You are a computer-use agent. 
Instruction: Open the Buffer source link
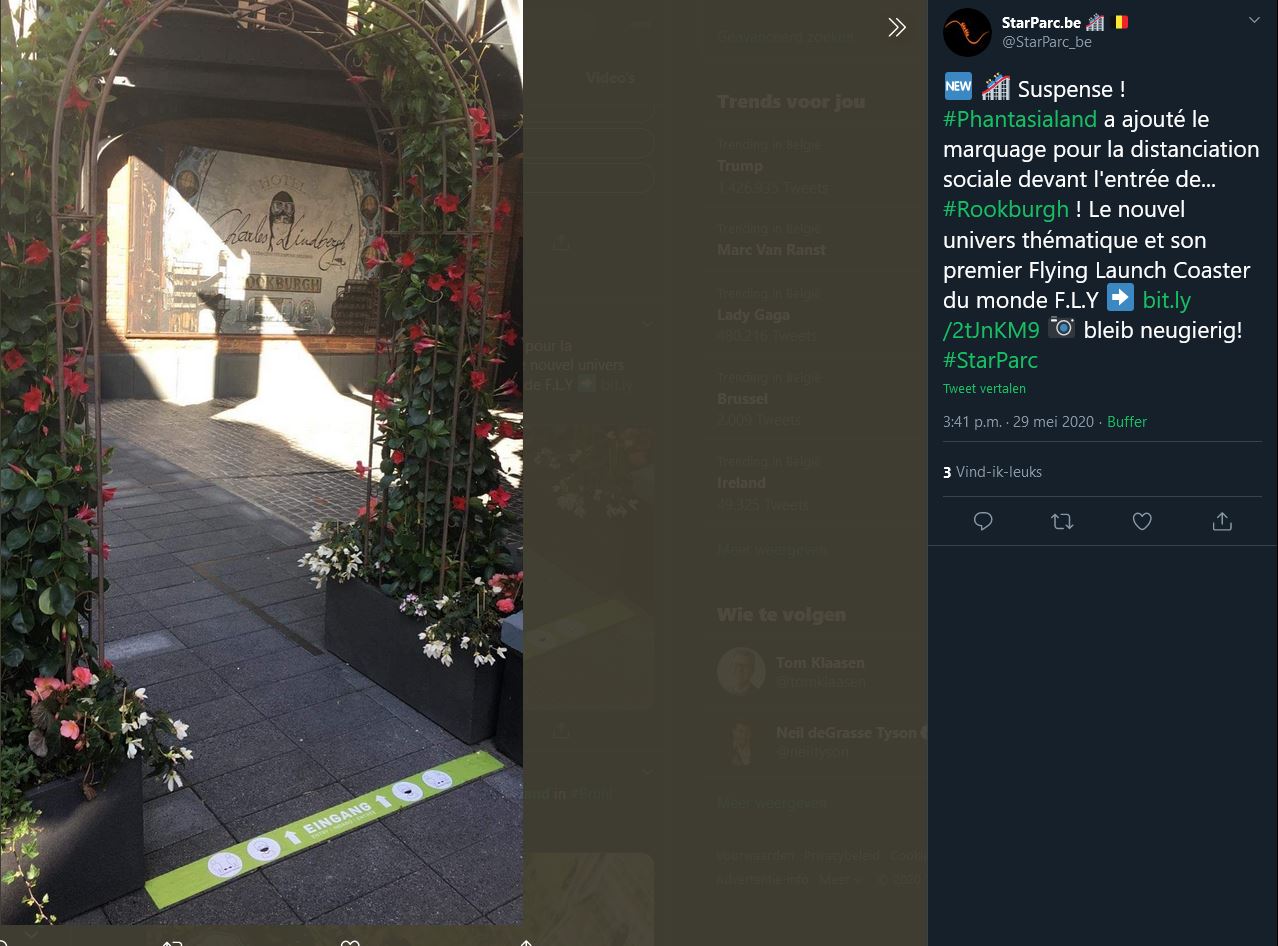[1127, 422]
